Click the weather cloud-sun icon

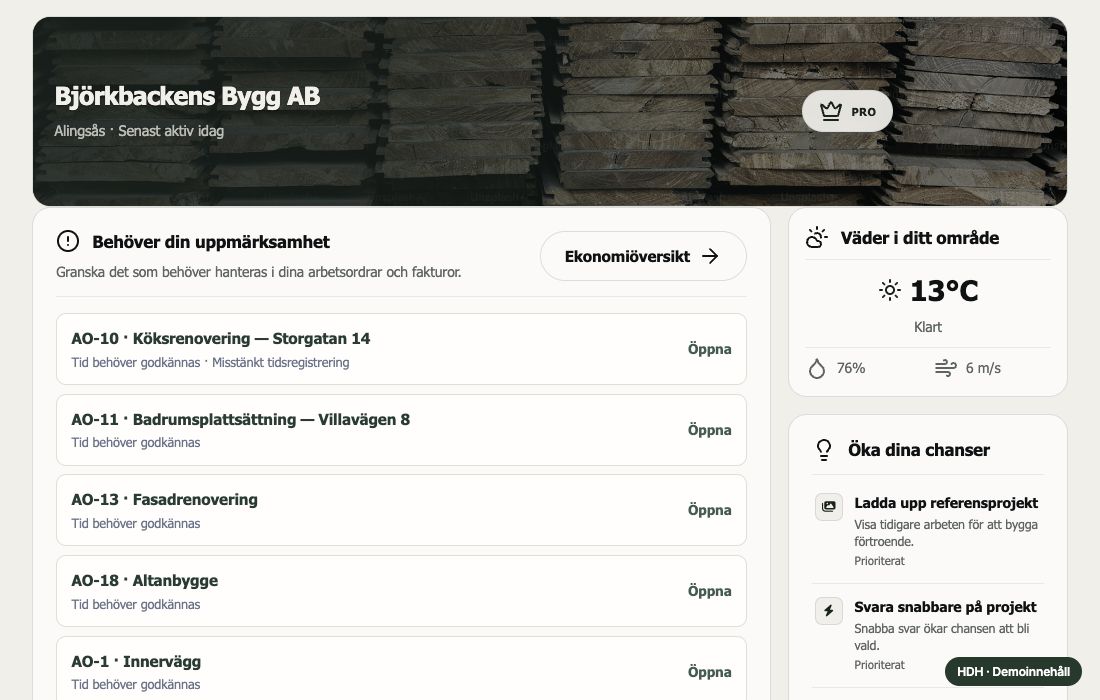(x=817, y=238)
